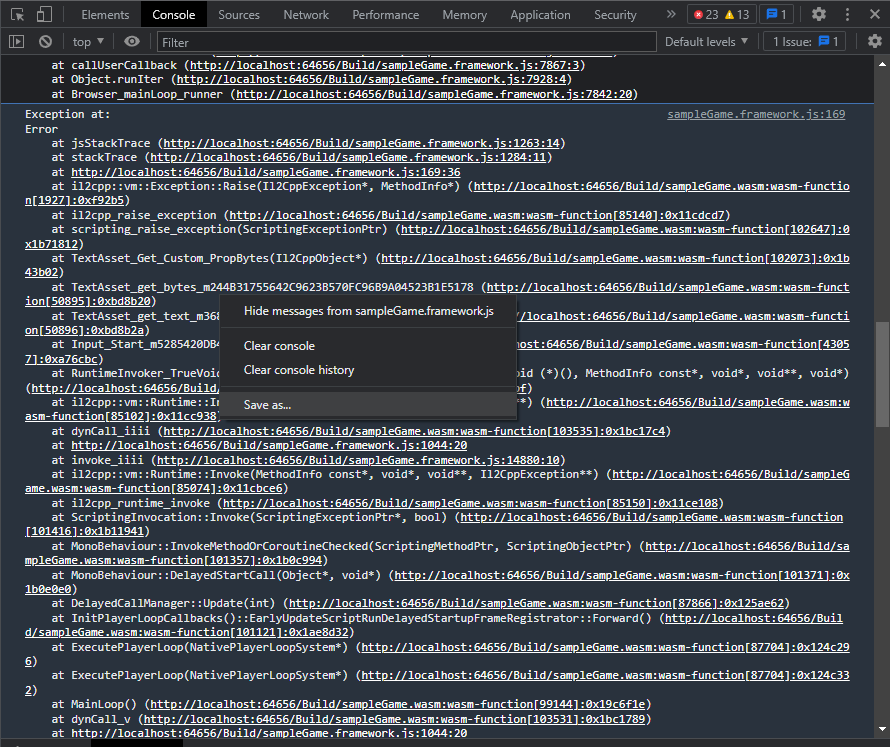Screen dimensions: 890x747
Task: Toggle the device toolbar icon
Action: (45, 15)
